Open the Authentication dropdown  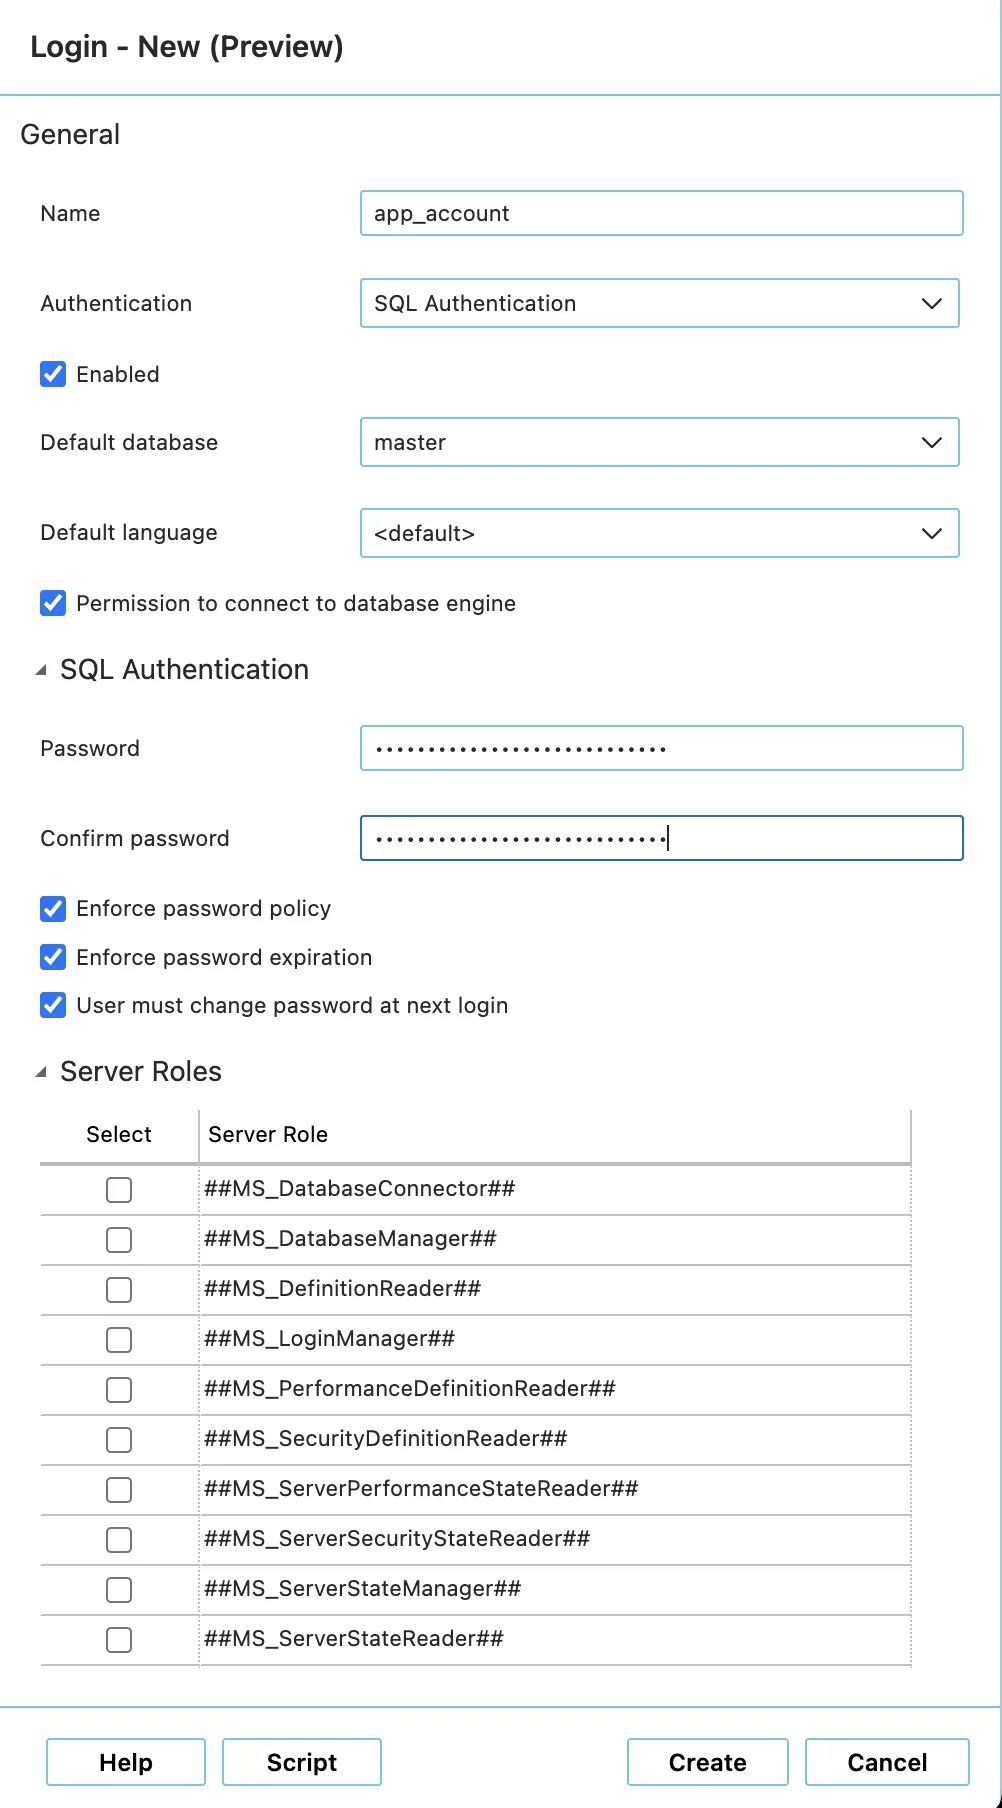pyautogui.click(x=659, y=303)
